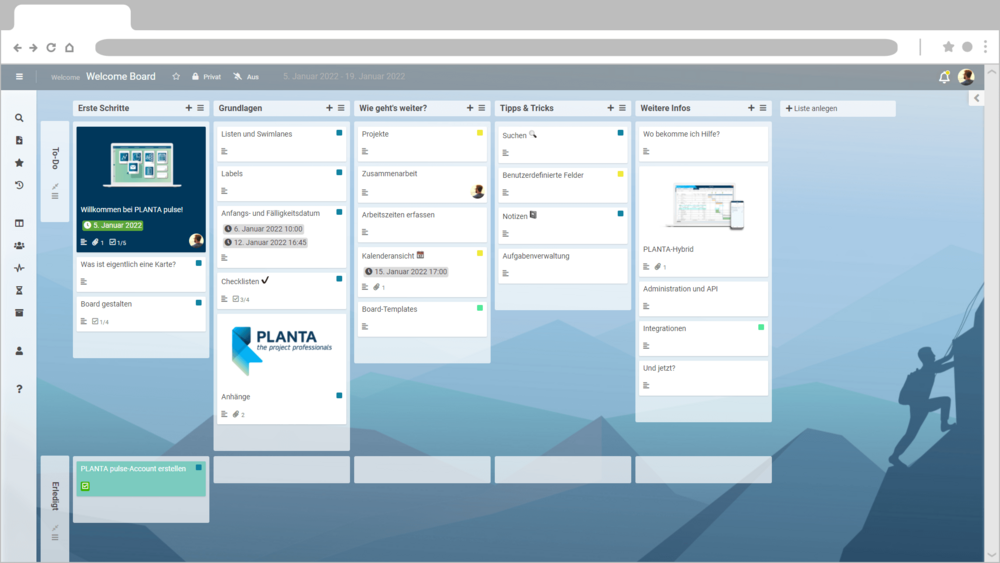Open the question mark help icon

click(x=19, y=389)
